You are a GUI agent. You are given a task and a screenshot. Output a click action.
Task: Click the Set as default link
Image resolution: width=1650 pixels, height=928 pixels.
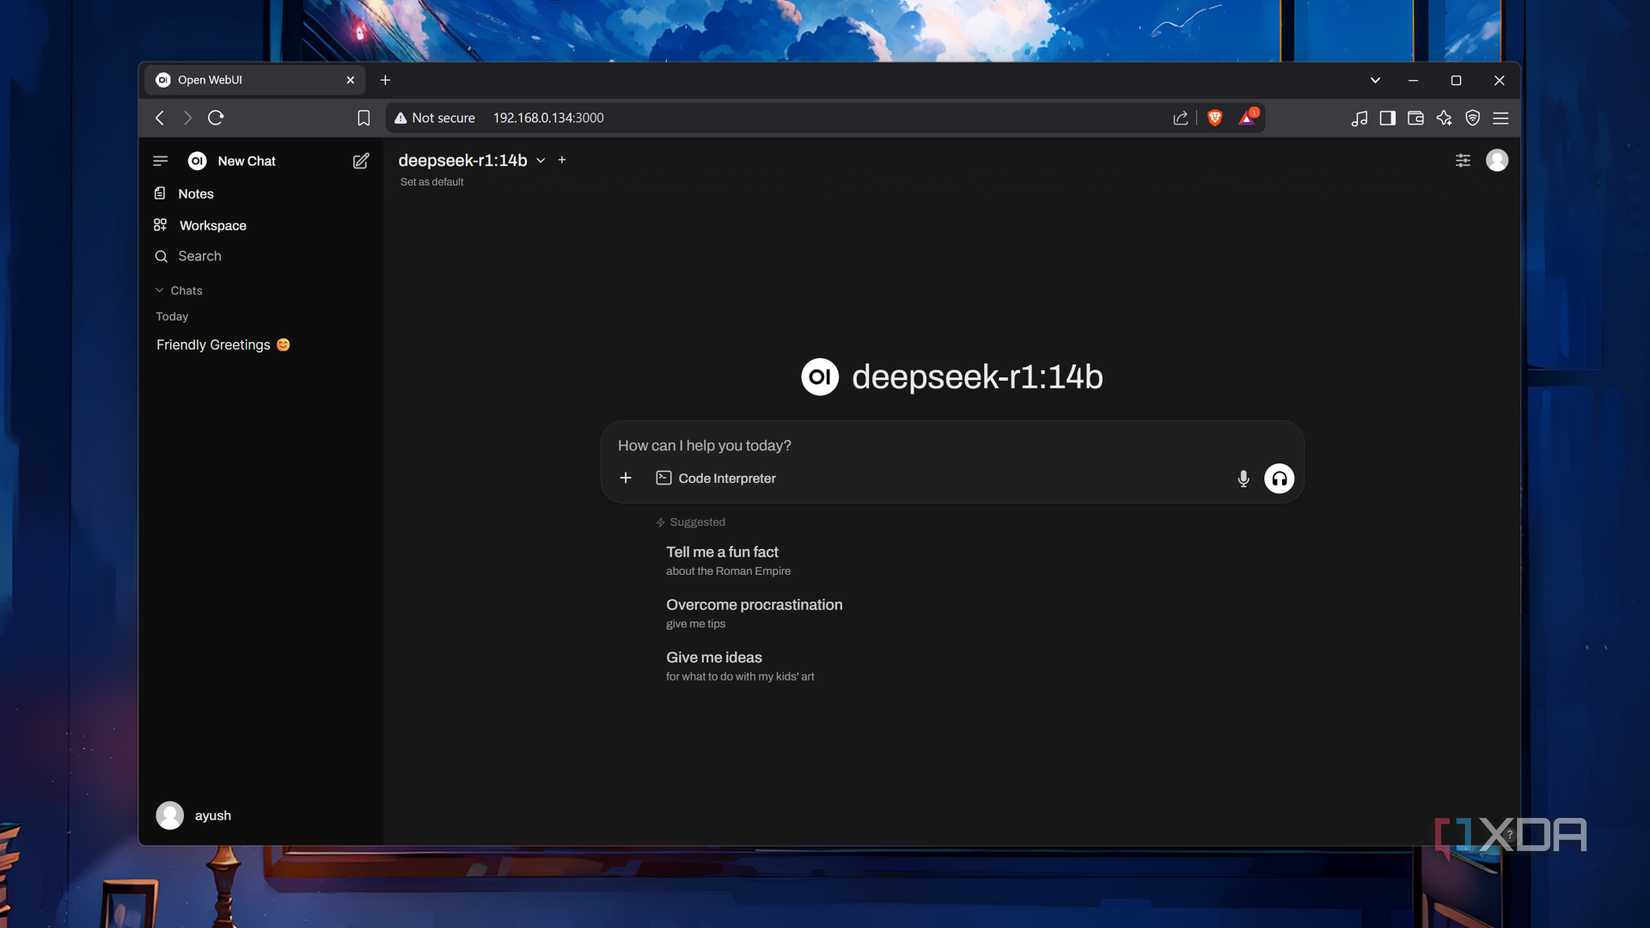click(432, 182)
